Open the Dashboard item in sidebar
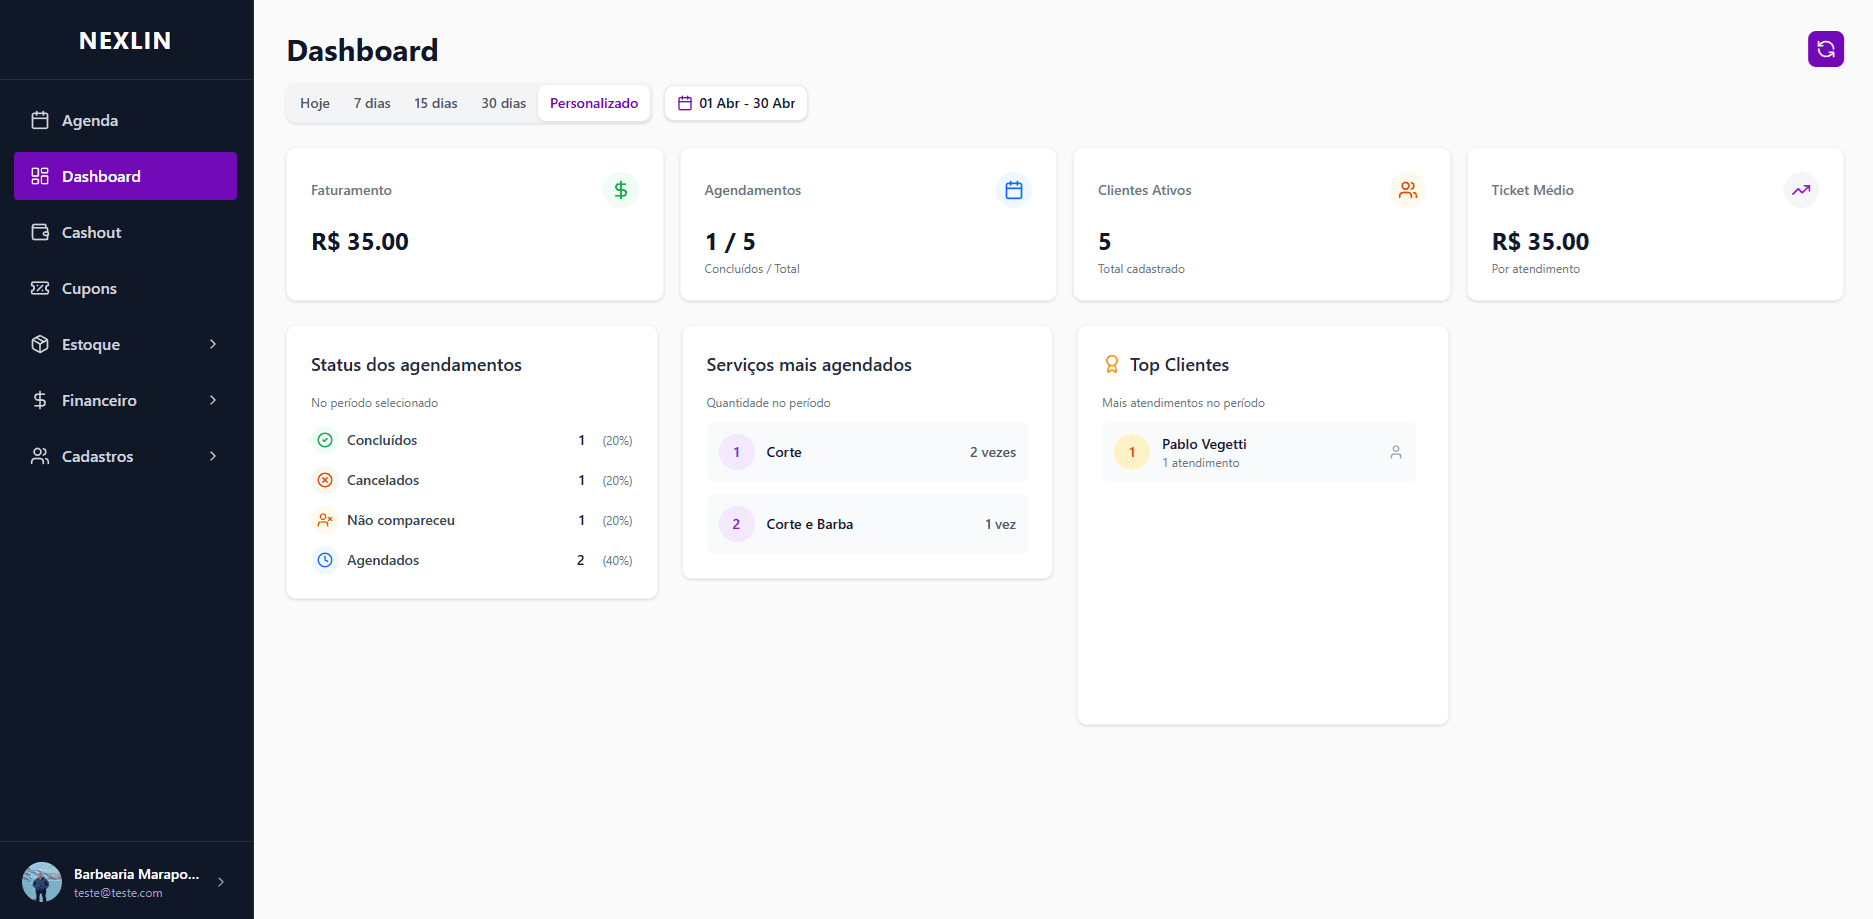Screen dimensions: 1873x919 point(125,176)
